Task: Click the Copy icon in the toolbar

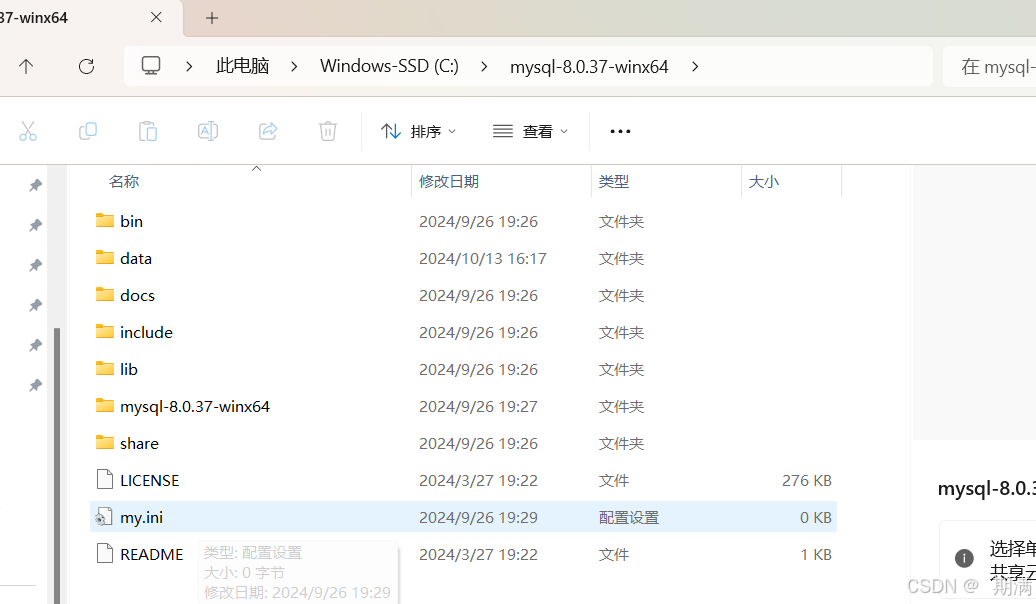Action: (x=88, y=131)
